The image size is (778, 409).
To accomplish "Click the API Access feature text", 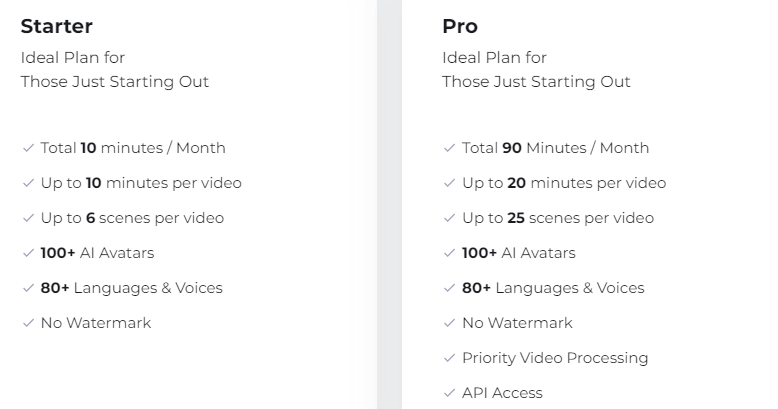I will coord(502,393).
